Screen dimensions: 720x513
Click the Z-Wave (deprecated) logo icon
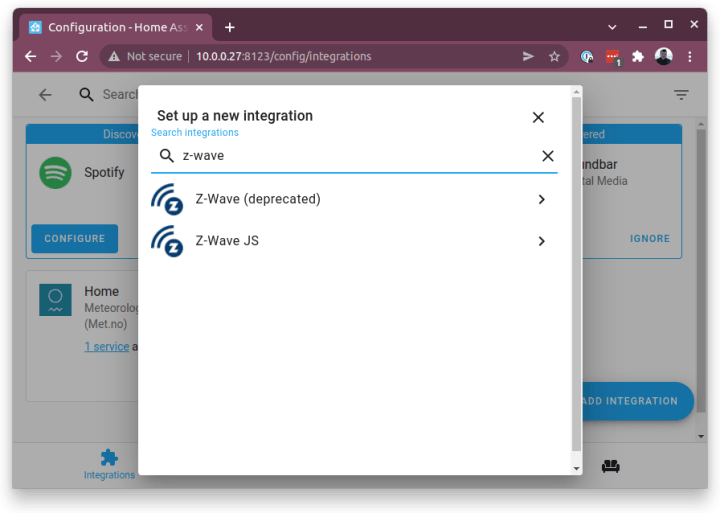(x=167, y=199)
